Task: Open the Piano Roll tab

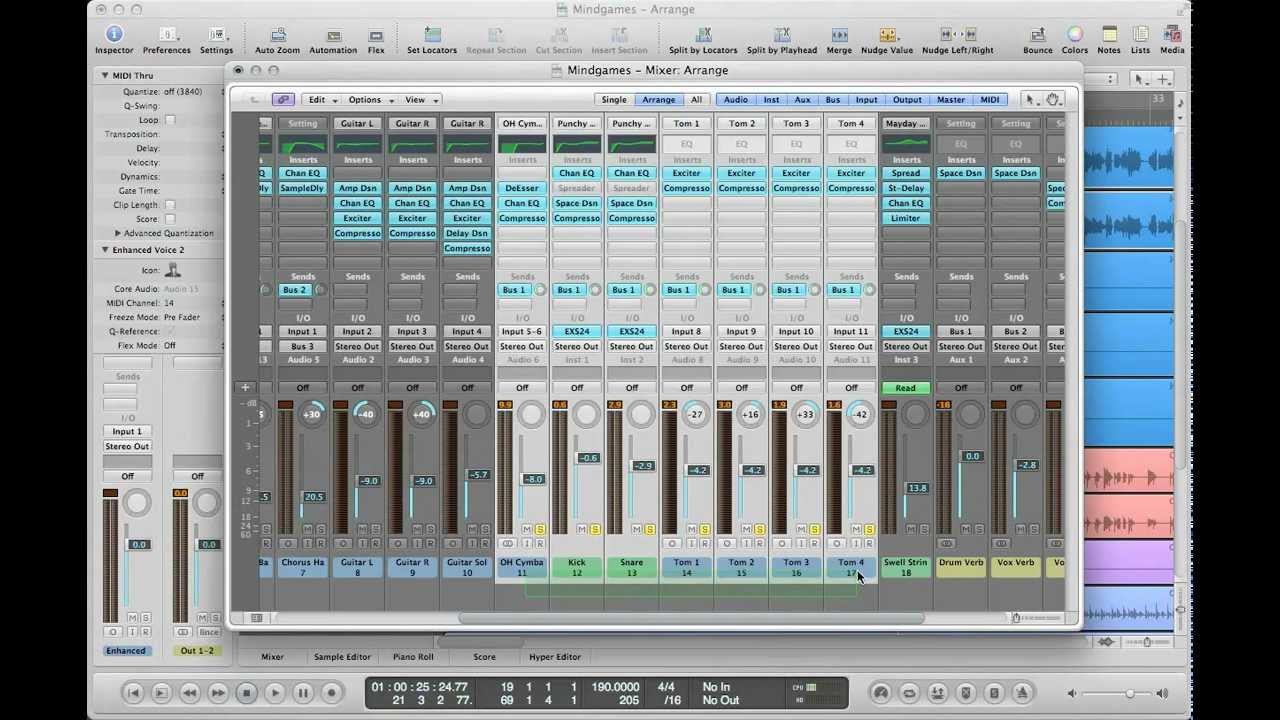Action: tap(413, 657)
